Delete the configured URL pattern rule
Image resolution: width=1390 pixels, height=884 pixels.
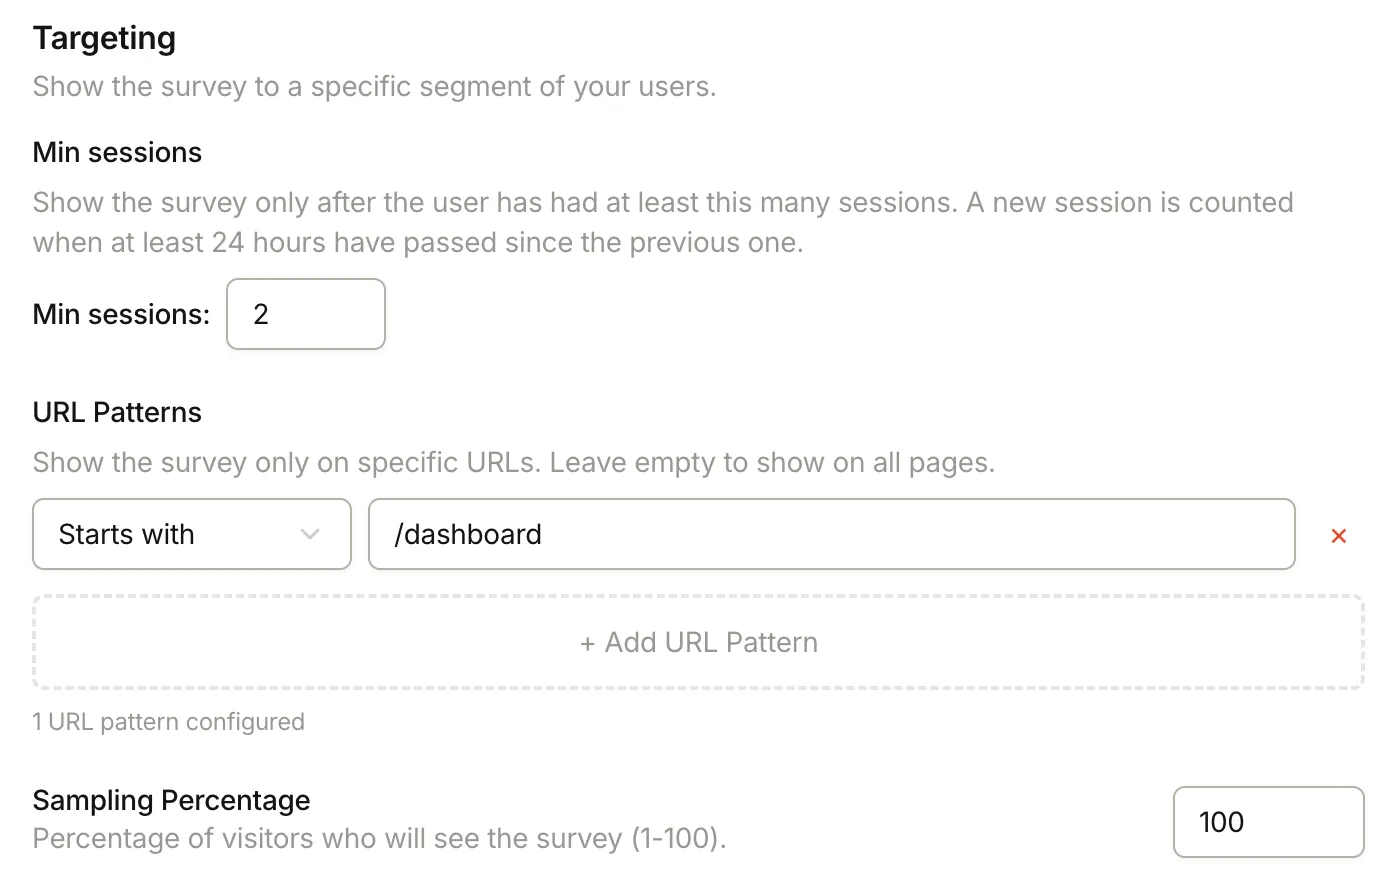tap(1338, 535)
